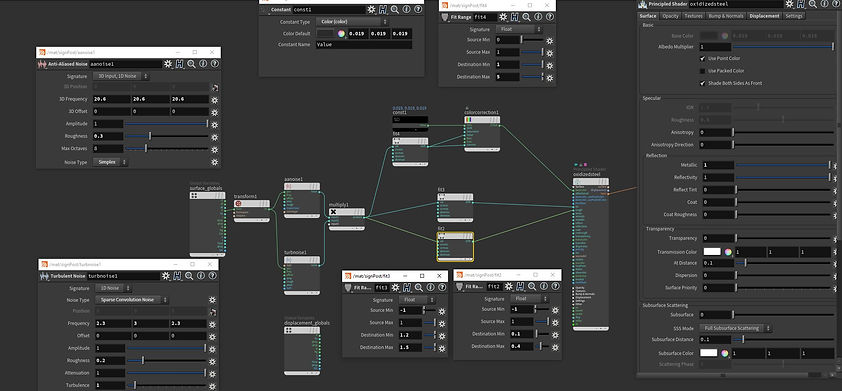This screenshot has width=842, height=391.
Task: Enable Use Packed Color checkbox
Action: (x=703, y=71)
